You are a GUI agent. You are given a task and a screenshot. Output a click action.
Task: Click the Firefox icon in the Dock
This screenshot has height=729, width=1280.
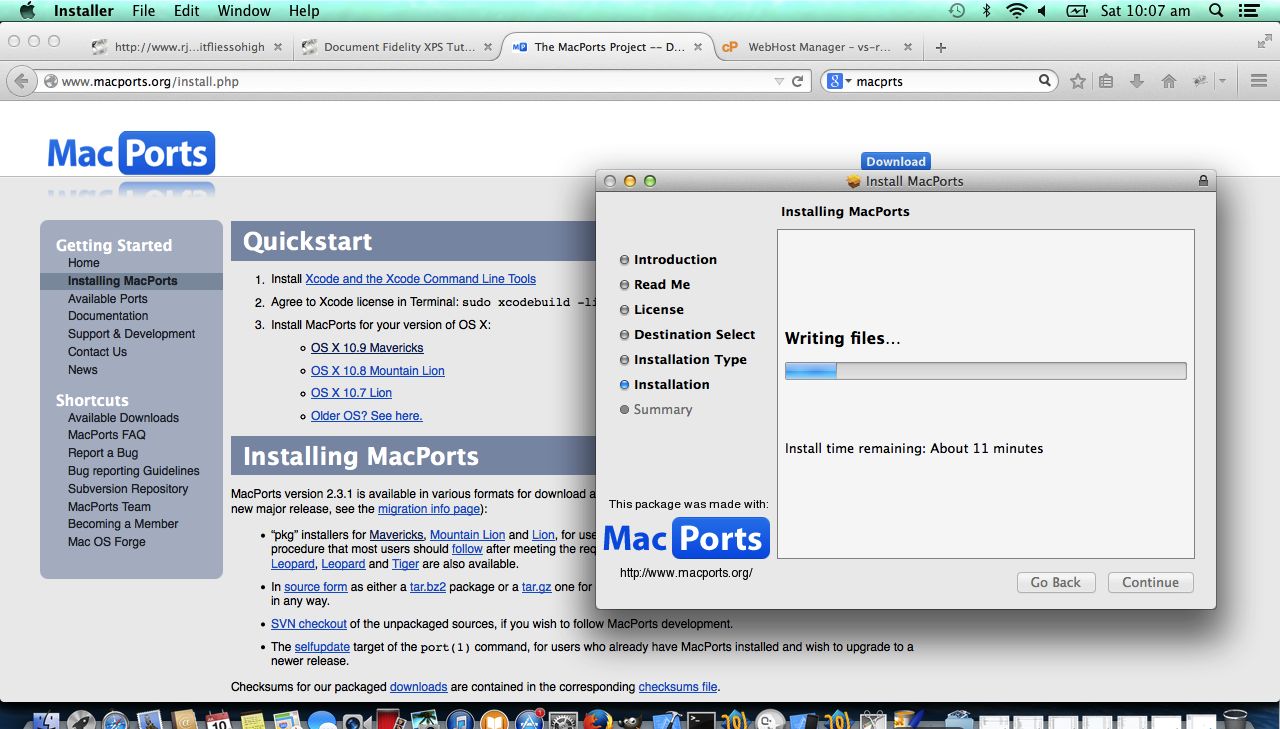point(598,720)
